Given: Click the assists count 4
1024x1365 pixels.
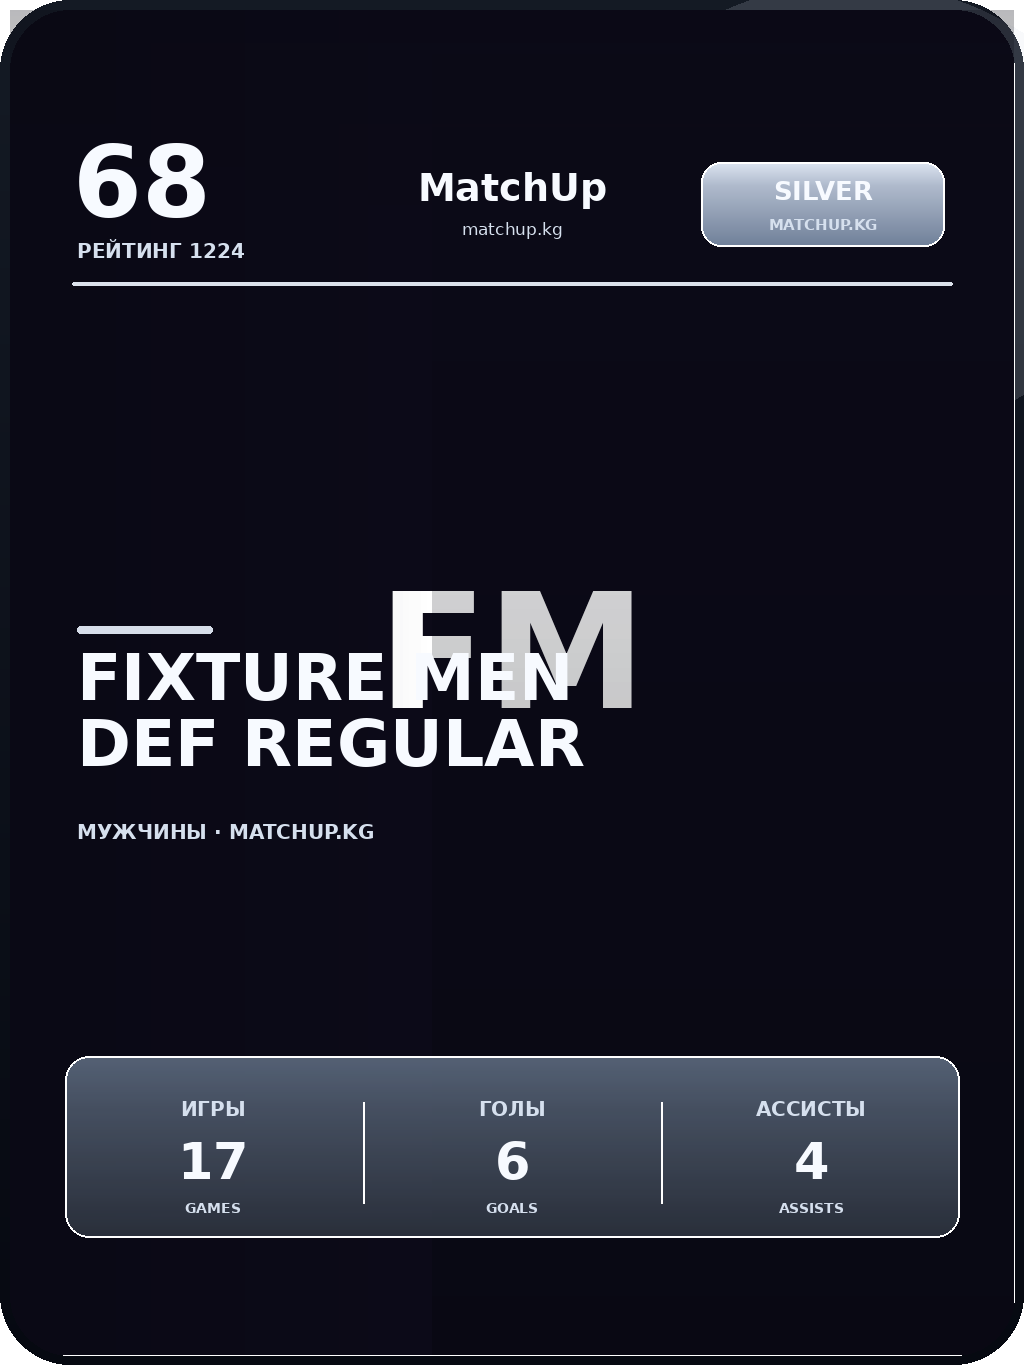Looking at the screenshot, I should (810, 1162).
